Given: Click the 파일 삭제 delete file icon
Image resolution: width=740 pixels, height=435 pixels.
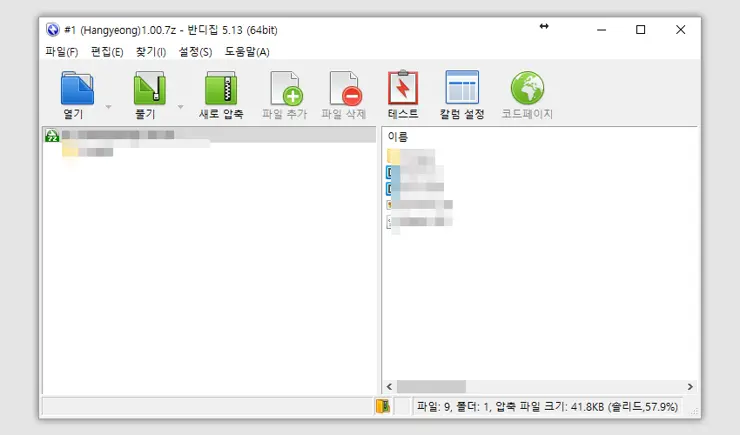Looking at the screenshot, I should point(345,88).
